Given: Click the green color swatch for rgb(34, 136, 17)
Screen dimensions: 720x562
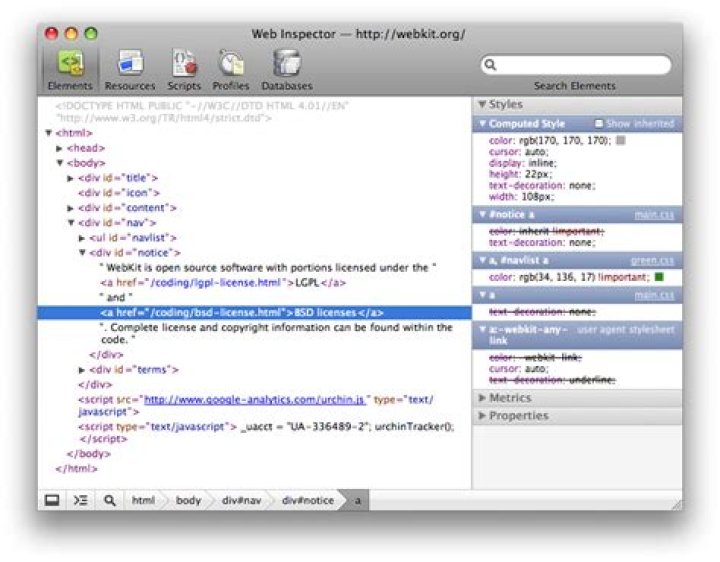Looking at the screenshot, I should (x=659, y=277).
